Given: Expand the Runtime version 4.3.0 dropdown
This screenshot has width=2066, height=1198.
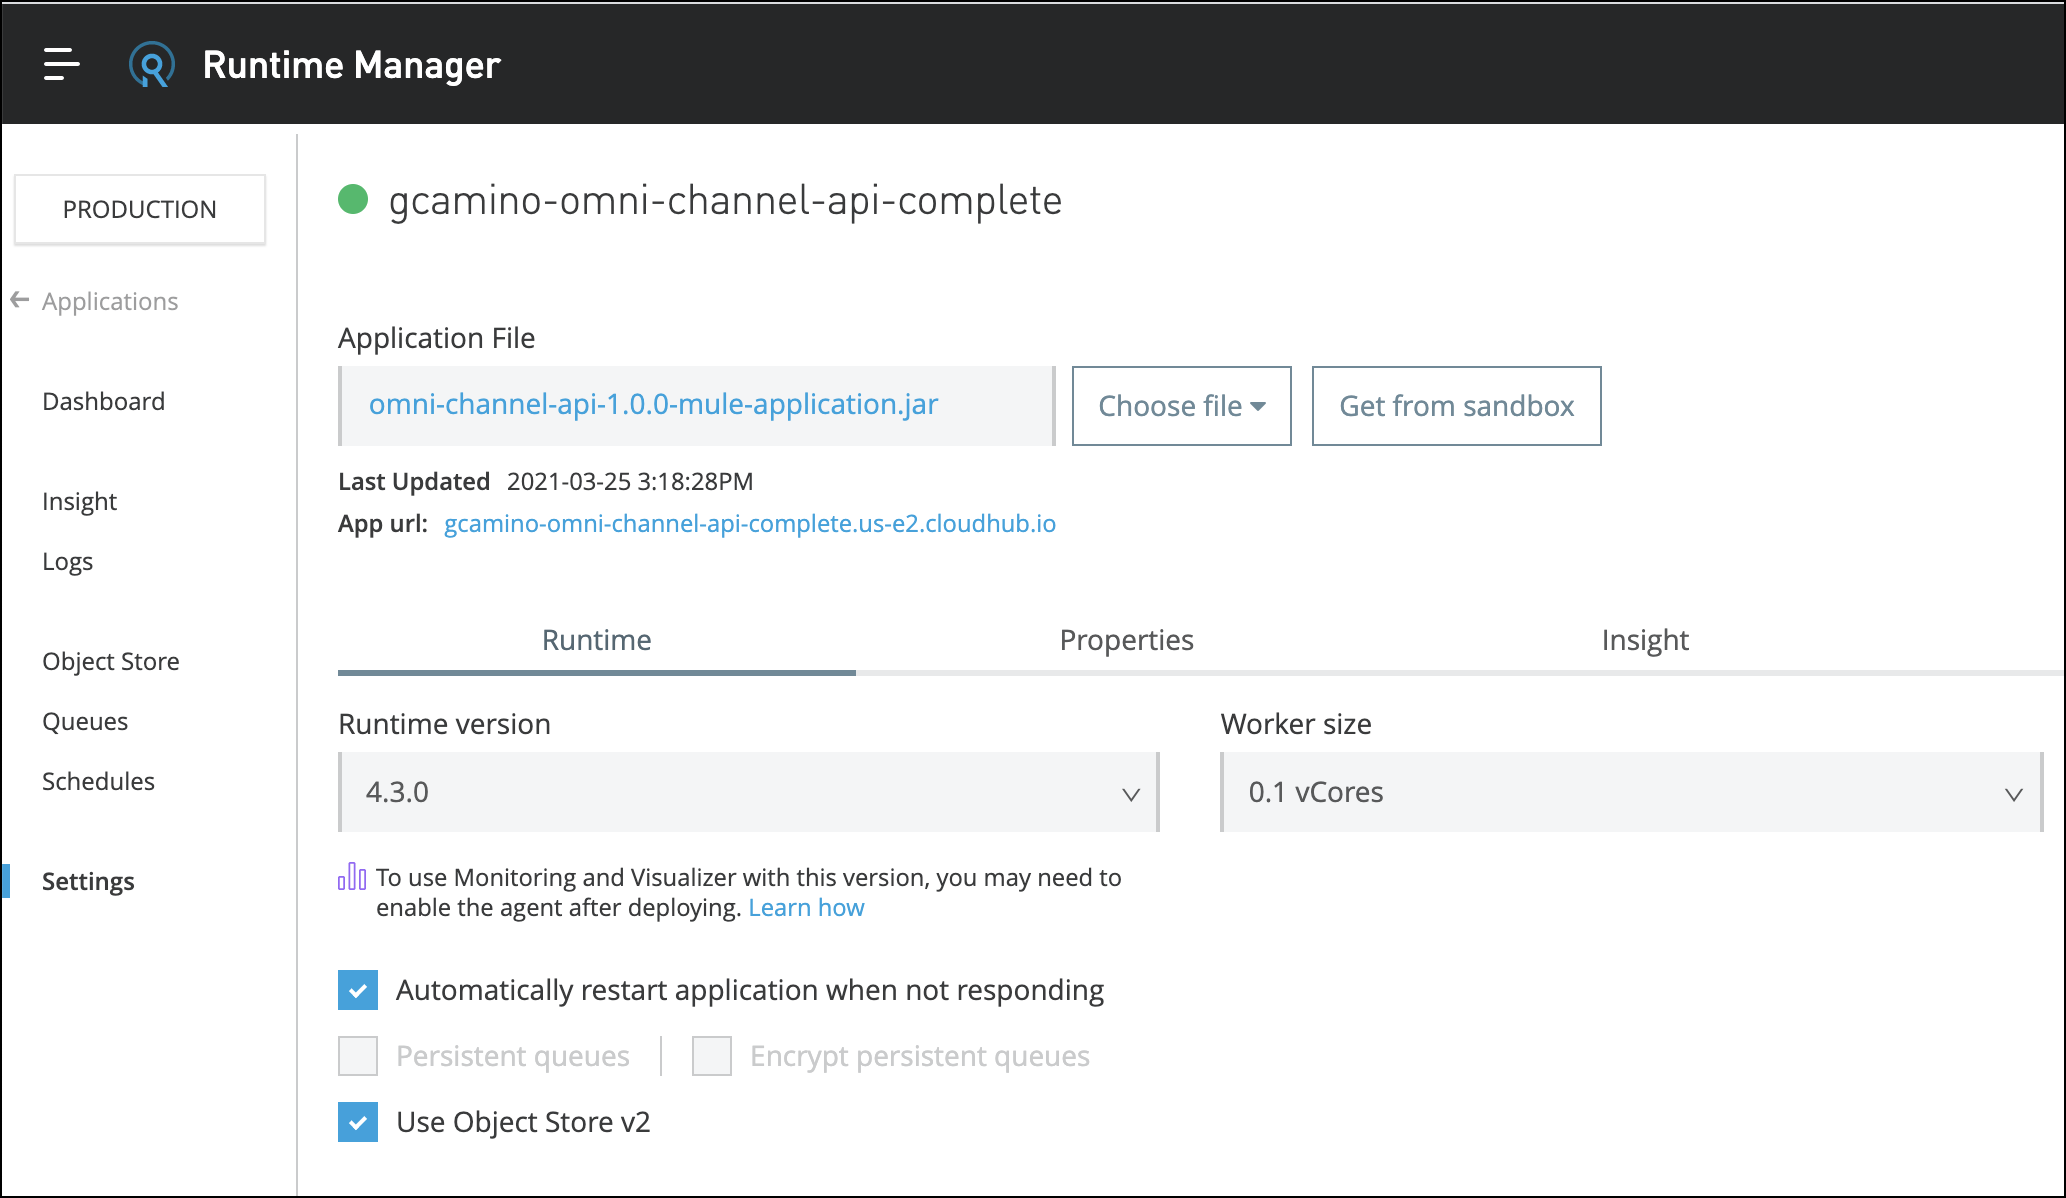Looking at the screenshot, I should coord(749,792).
